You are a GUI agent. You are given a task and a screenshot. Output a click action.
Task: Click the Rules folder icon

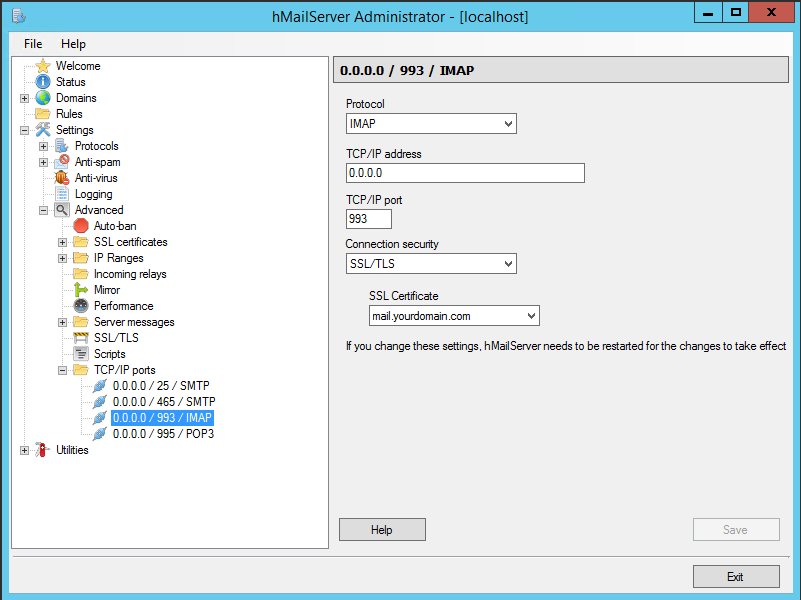43,113
